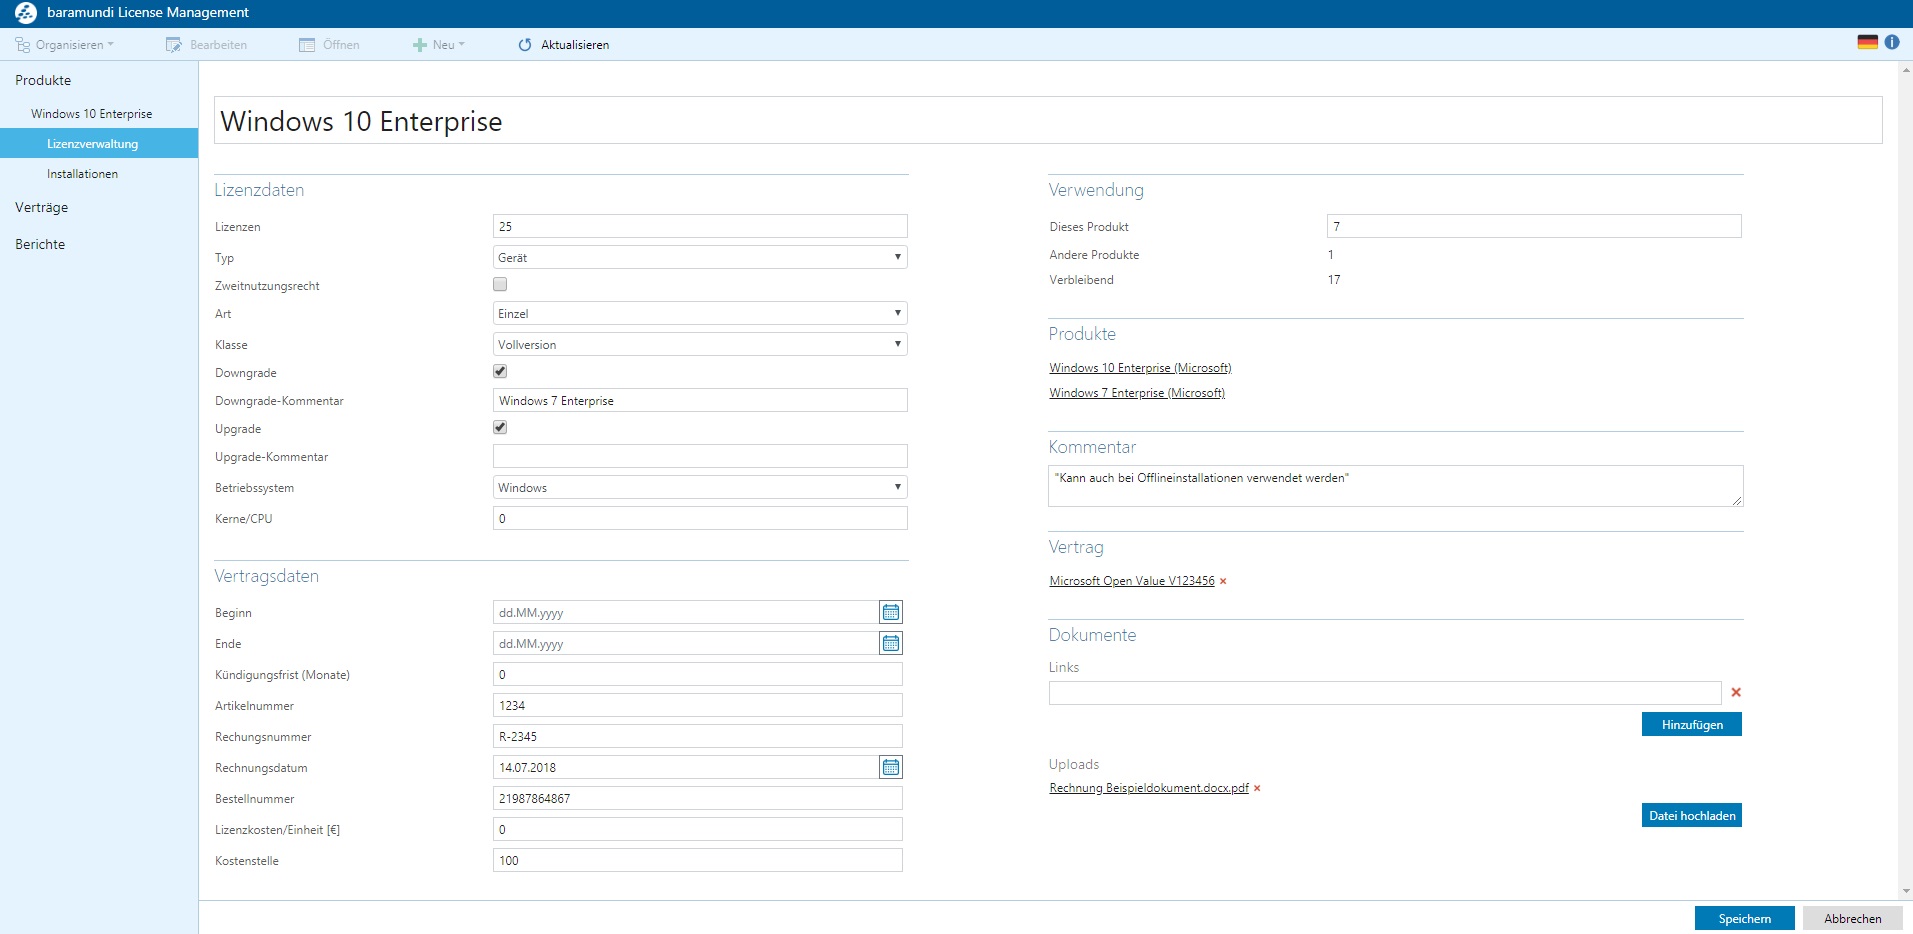Open Microsoft Open Value V123456 contract link
This screenshot has height=934, width=1913.
point(1132,581)
